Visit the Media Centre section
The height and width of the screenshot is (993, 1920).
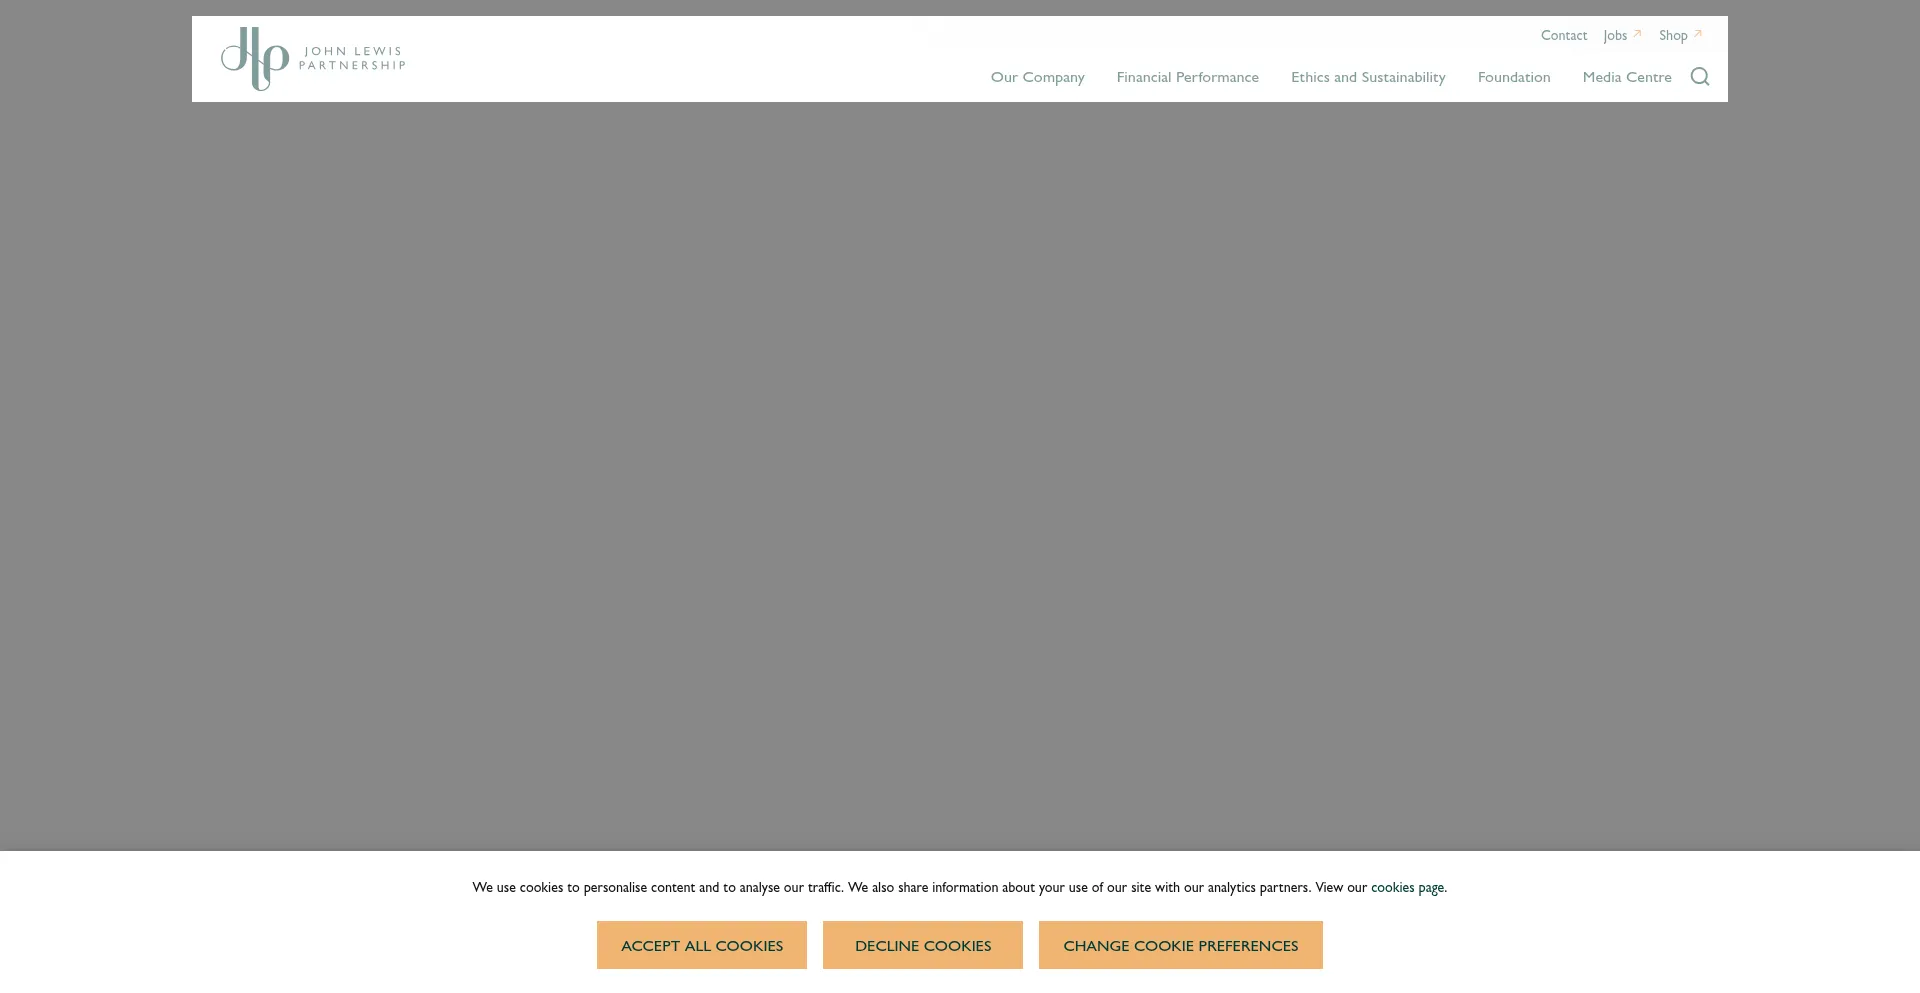click(1626, 77)
